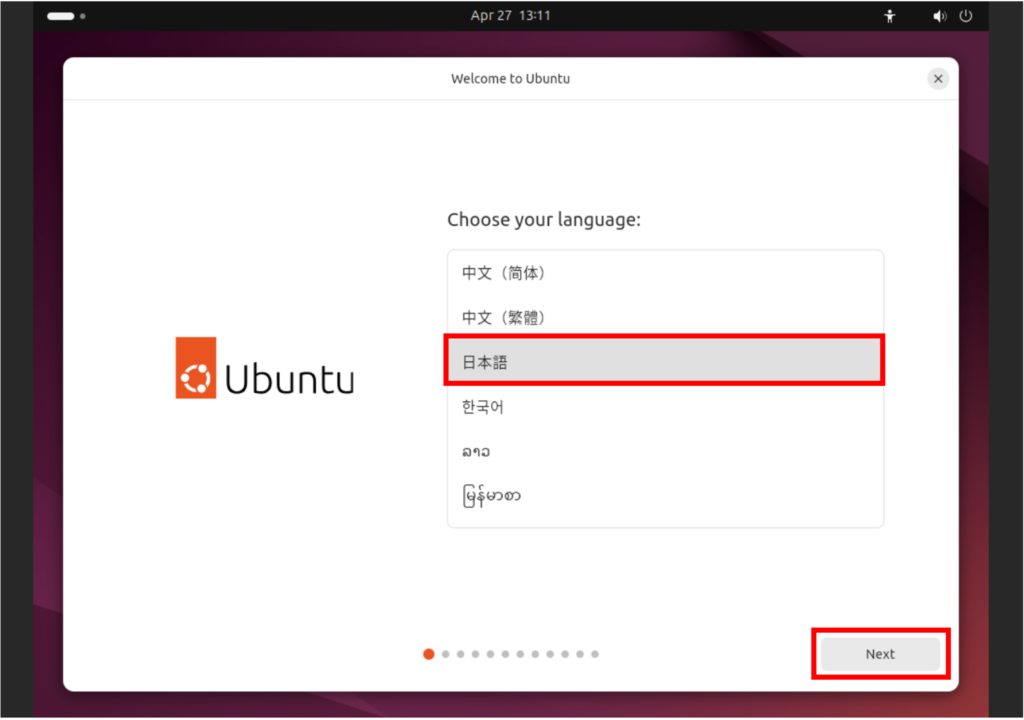Select မြန်မာစာ language
The height and width of the screenshot is (720, 1024).
665,496
